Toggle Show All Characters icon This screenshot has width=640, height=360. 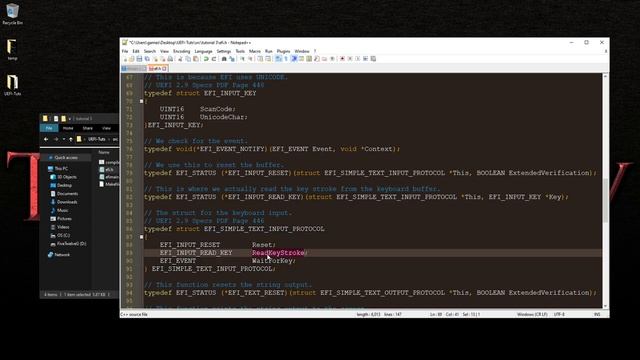tap(286, 59)
